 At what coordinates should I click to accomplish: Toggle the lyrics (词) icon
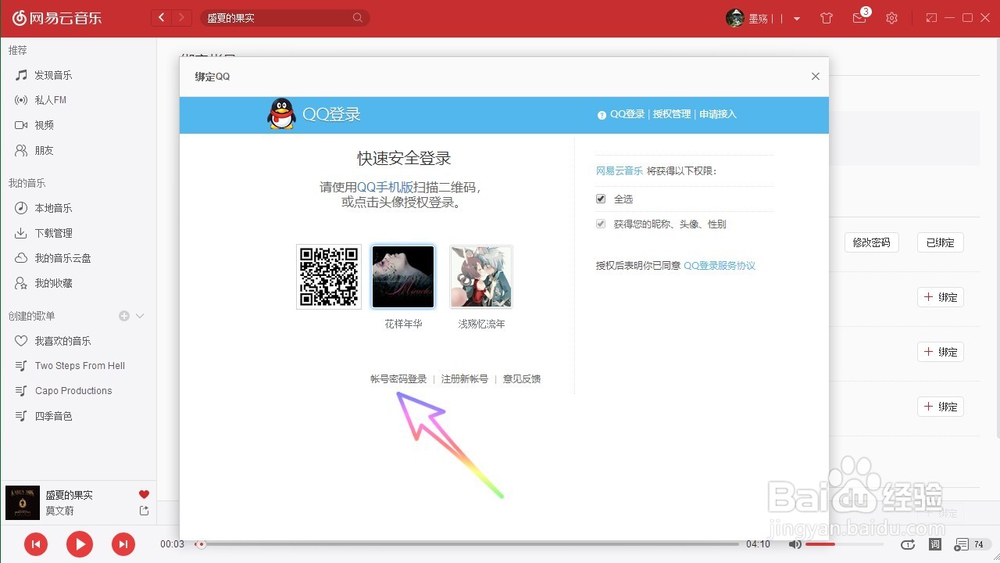[x=935, y=545]
